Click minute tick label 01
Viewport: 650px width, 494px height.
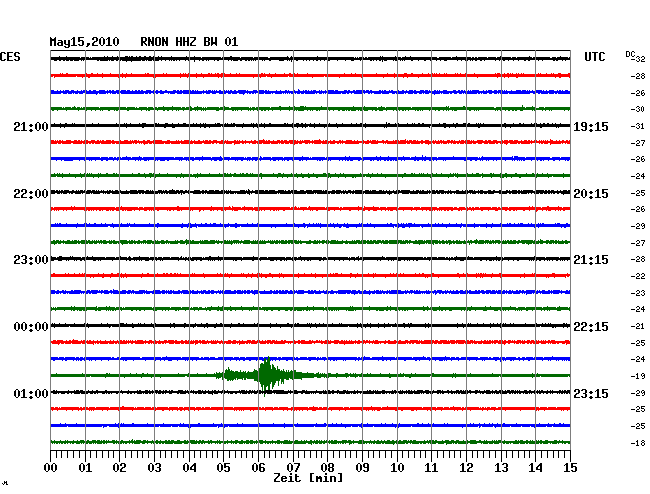(85, 468)
